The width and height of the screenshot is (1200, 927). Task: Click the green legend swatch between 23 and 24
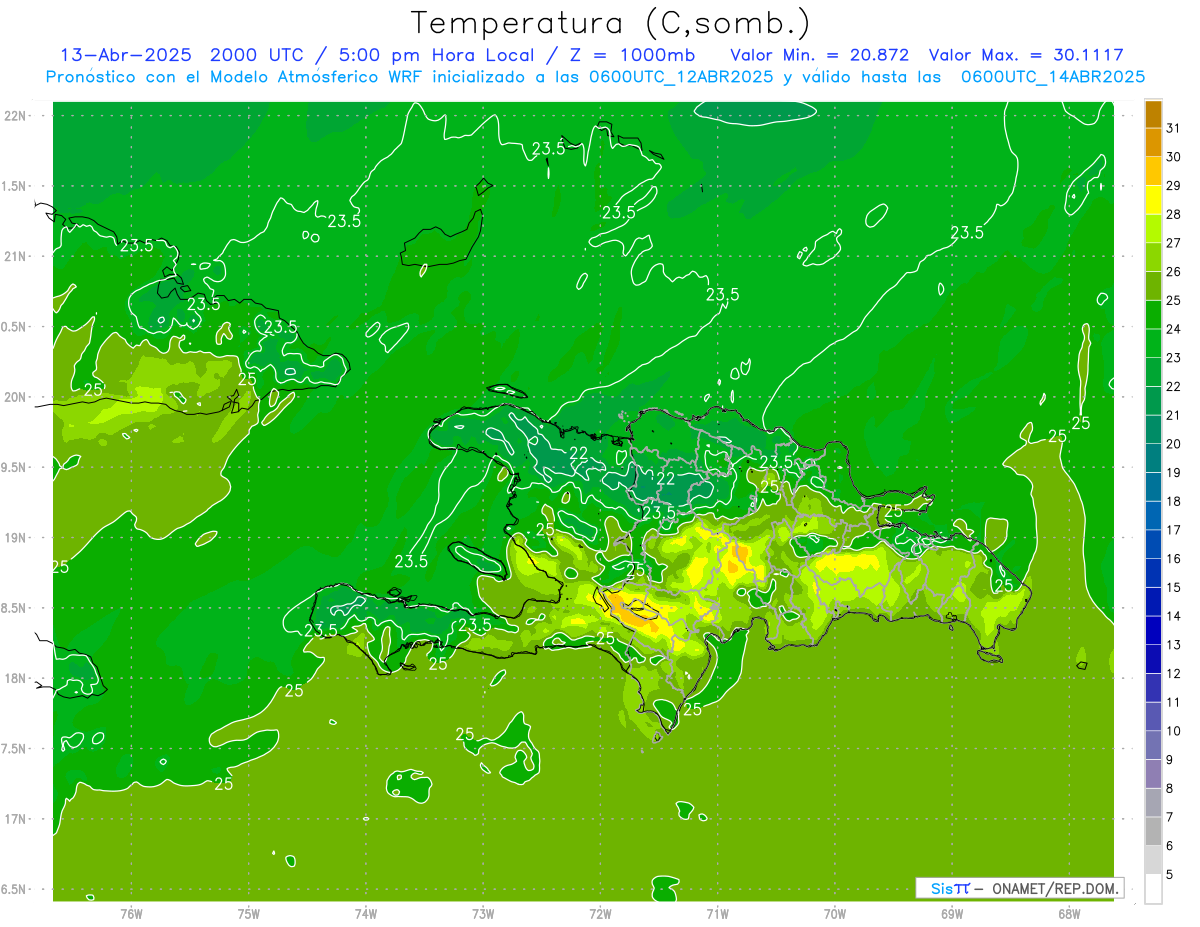pos(1153,344)
